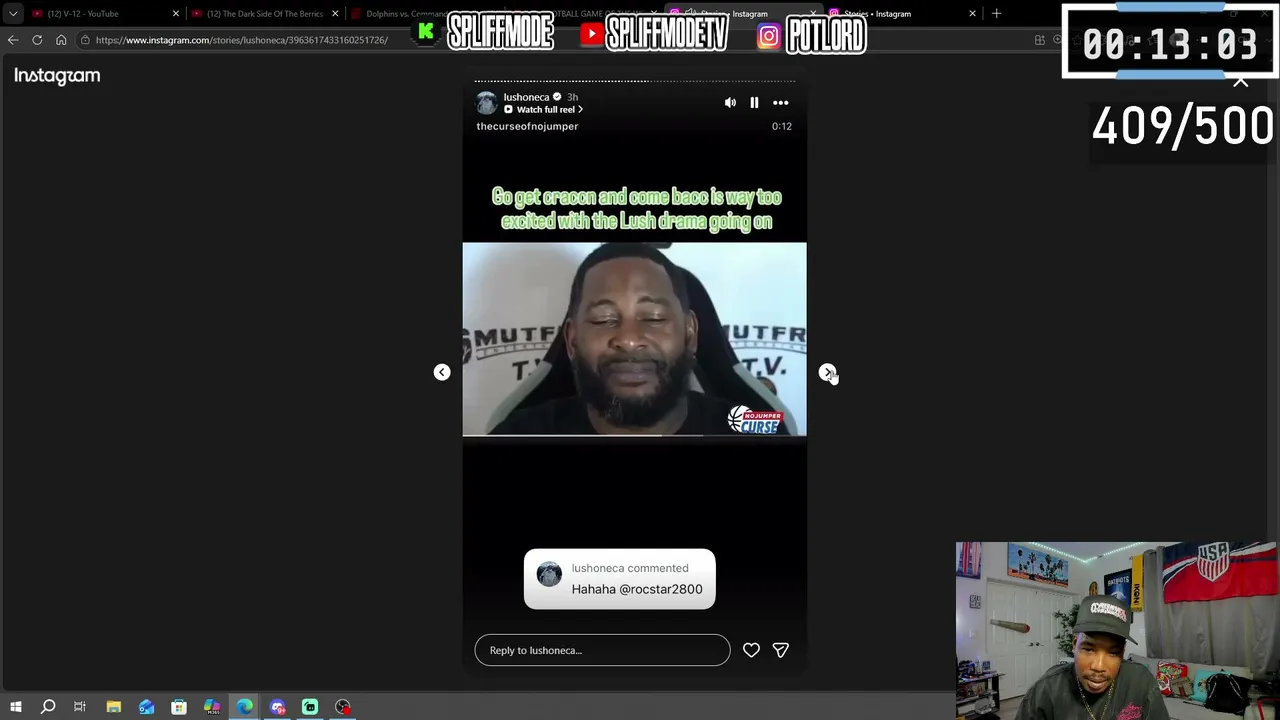Open the story's three-dot more options menu

pos(781,103)
